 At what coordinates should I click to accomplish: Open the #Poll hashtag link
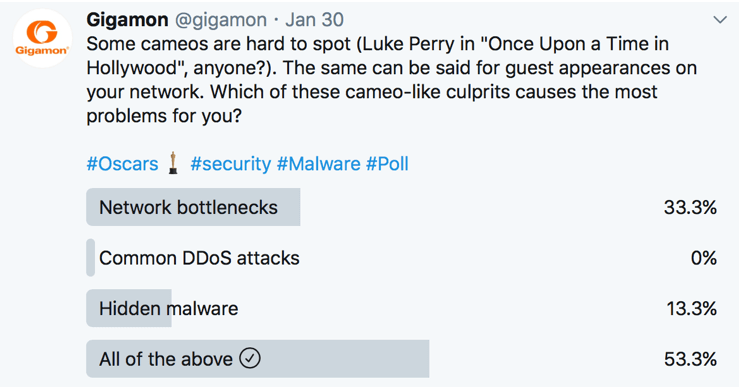pyautogui.click(x=387, y=164)
